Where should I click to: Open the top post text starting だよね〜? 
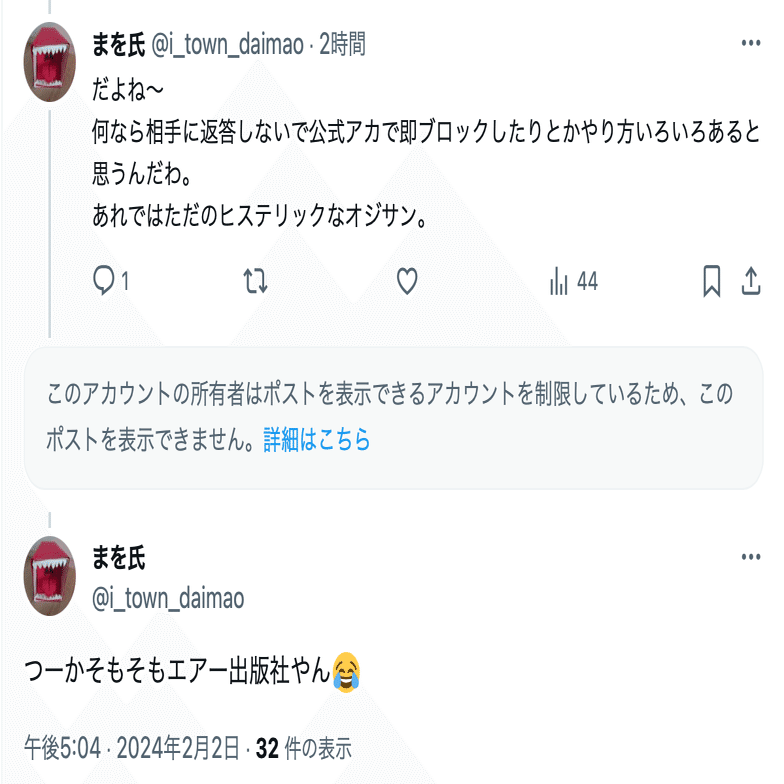[426, 153]
